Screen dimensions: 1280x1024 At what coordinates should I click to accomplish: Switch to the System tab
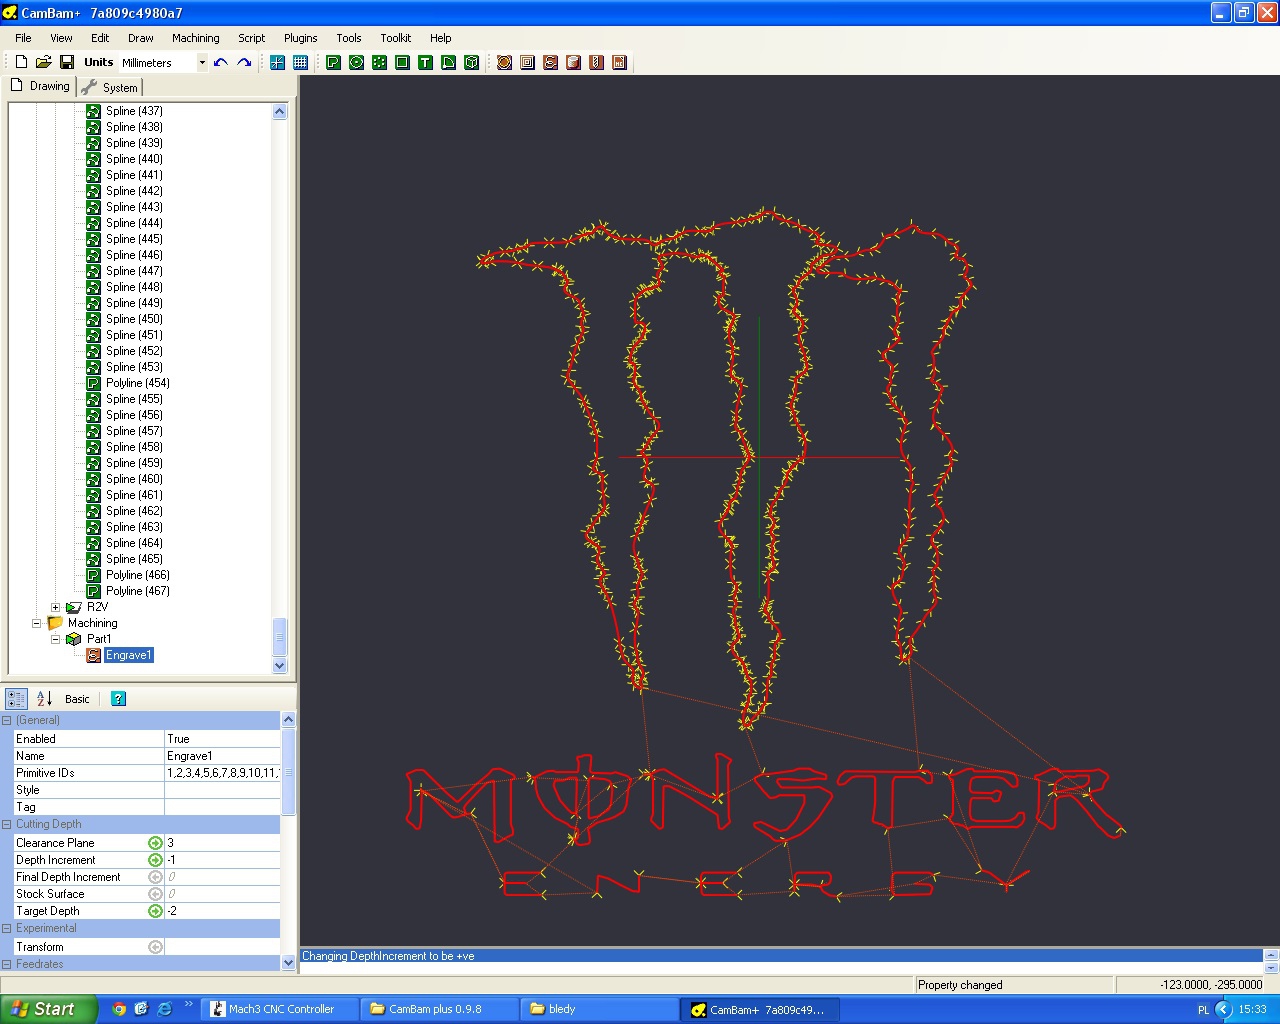pyautogui.click(x=111, y=87)
